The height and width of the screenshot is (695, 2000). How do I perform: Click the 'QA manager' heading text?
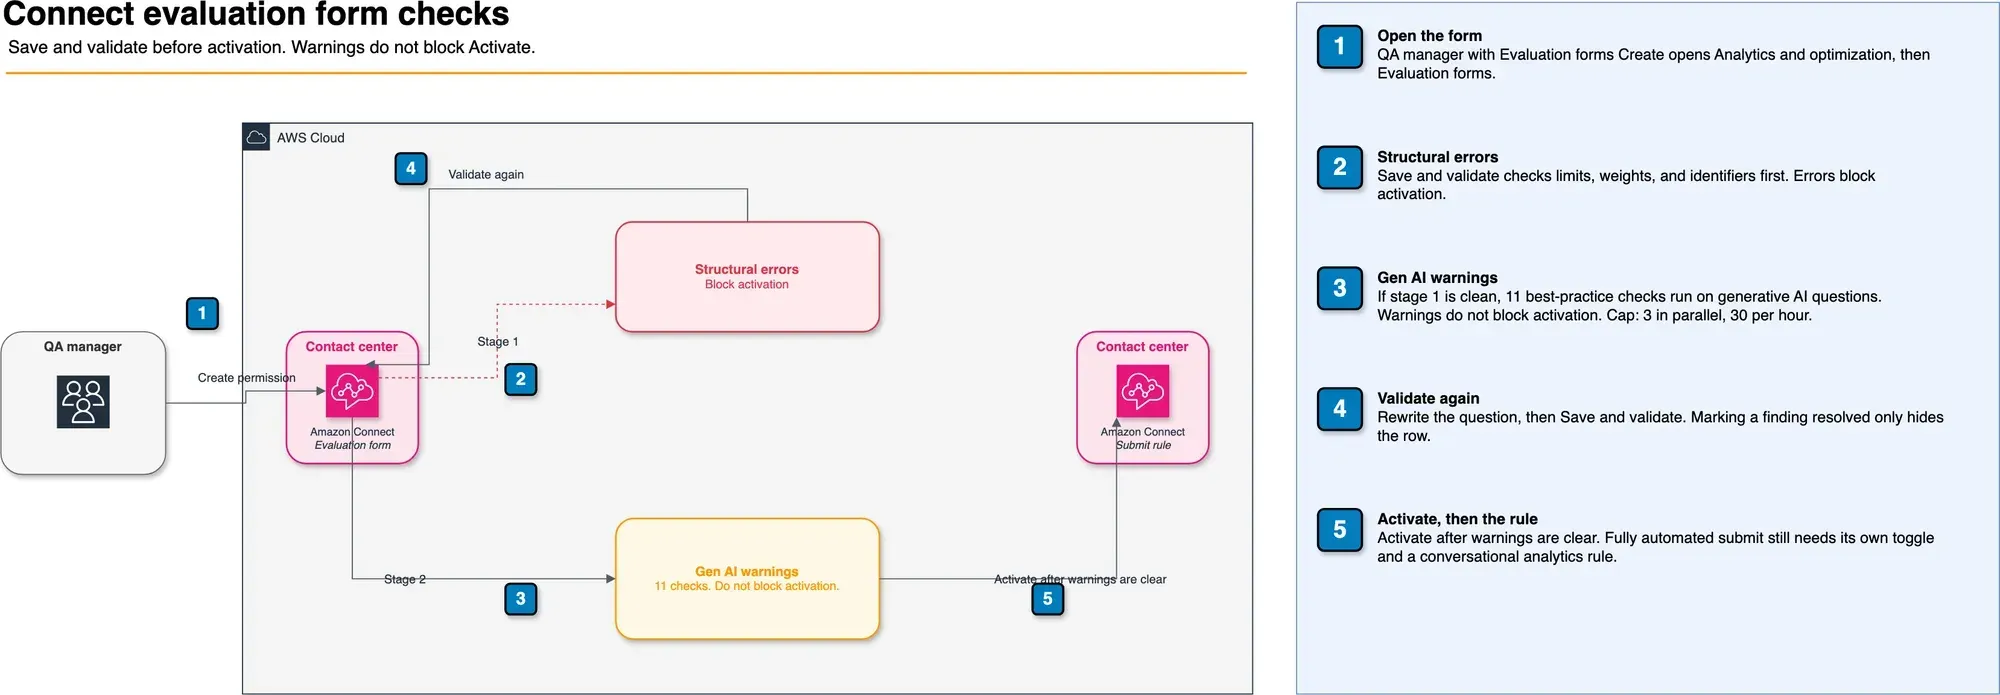tap(83, 347)
